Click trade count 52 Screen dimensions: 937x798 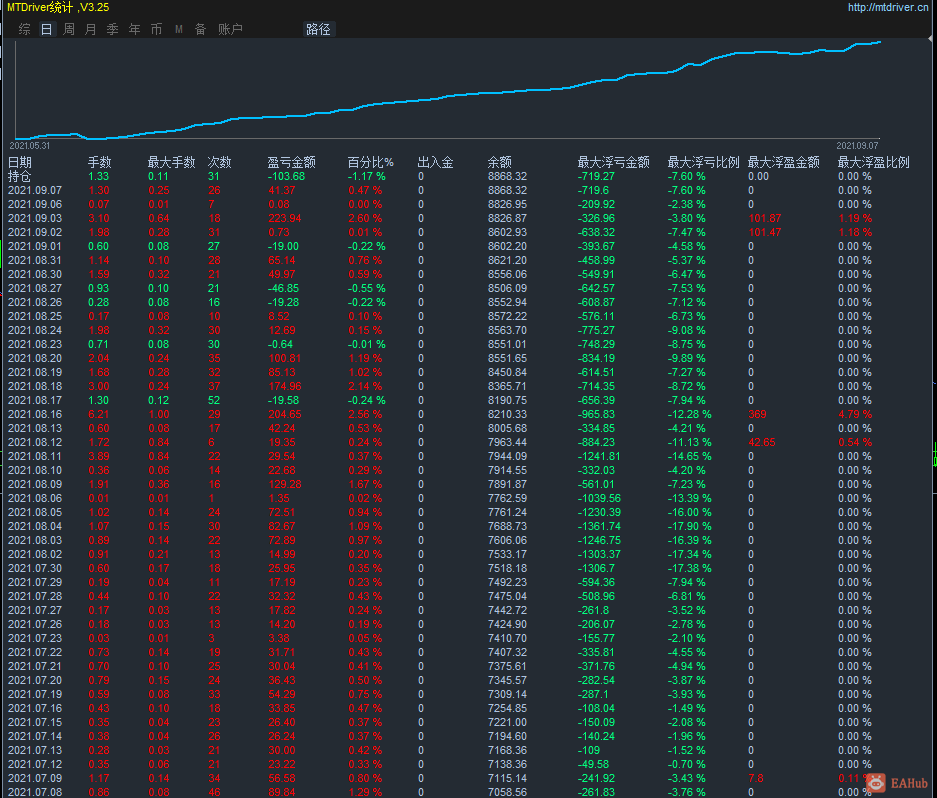(x=214, y=400)
